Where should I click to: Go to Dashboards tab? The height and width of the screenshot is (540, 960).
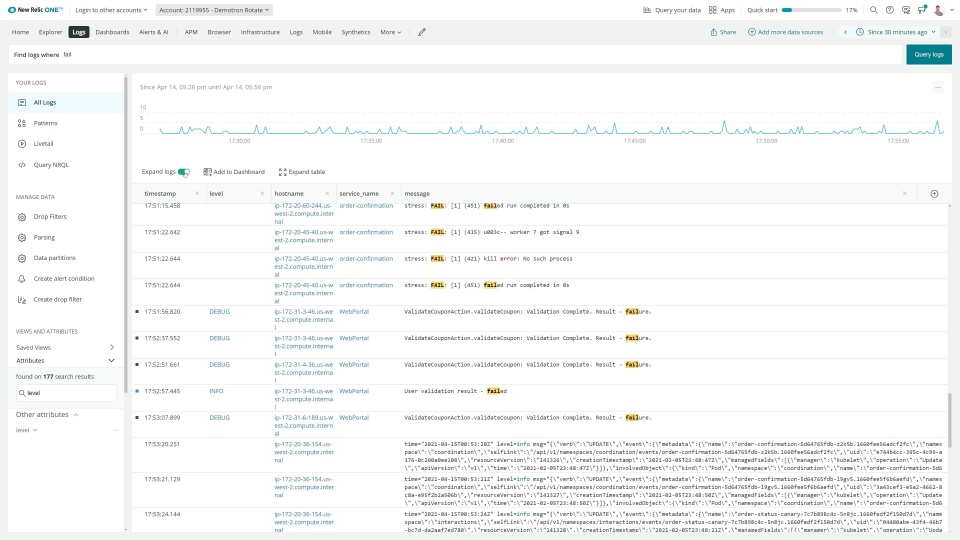[112, 32]
